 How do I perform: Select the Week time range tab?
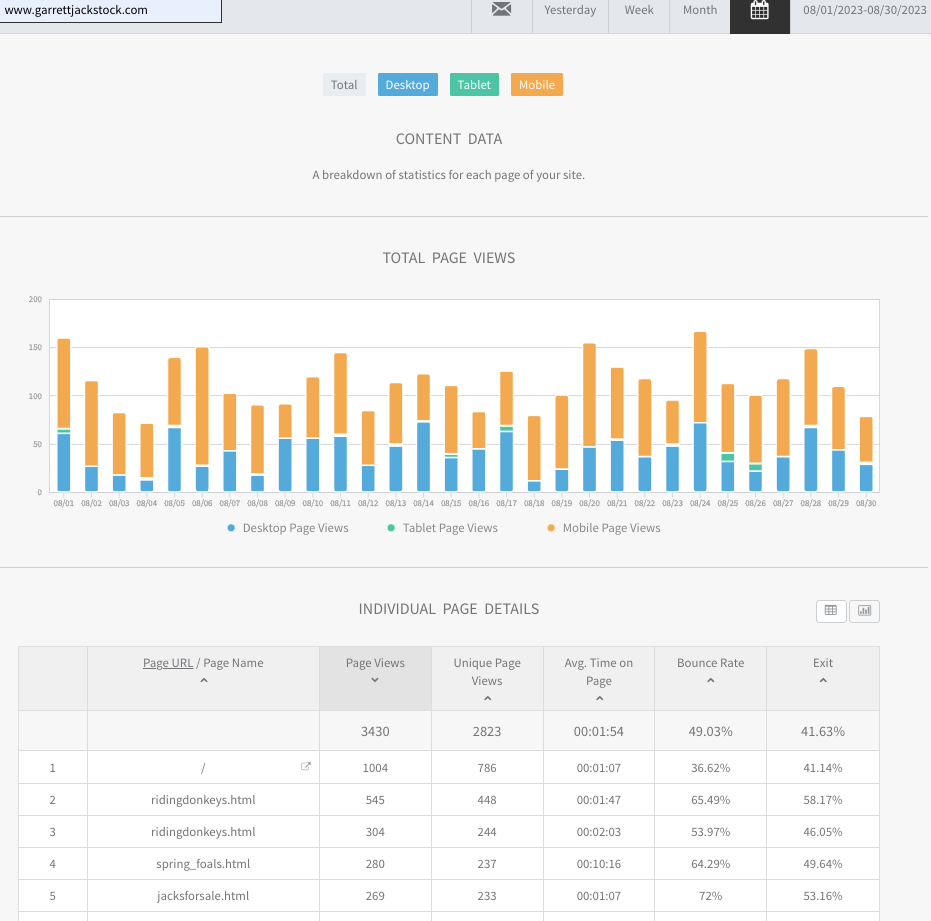(x=639, y=10)
